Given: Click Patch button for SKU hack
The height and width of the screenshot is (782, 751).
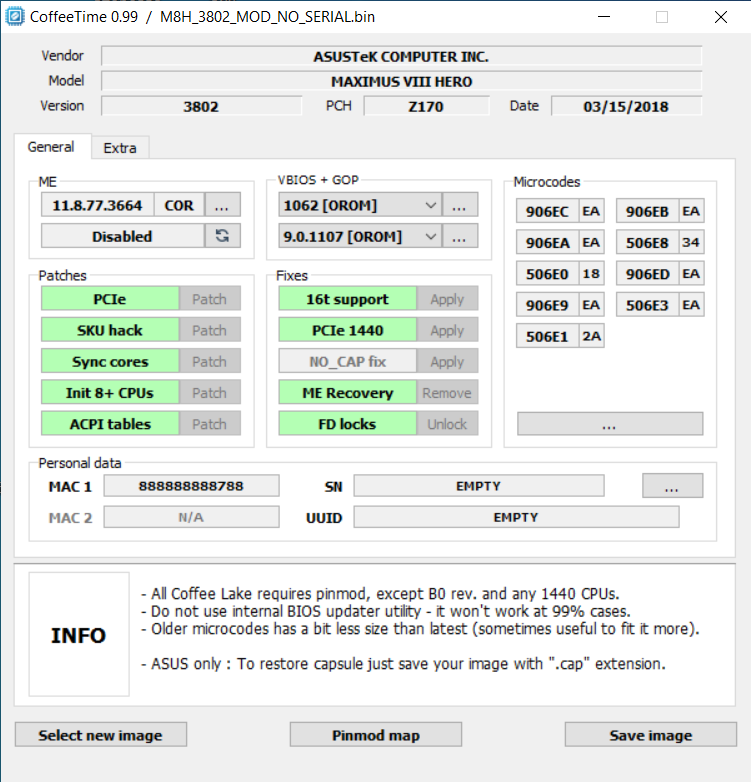Looking at the screenshot, I should (x=209, y=330).
